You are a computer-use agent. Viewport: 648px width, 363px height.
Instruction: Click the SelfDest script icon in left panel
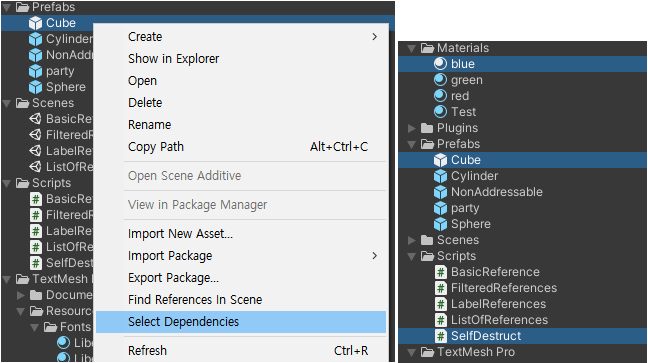(36, 263)
